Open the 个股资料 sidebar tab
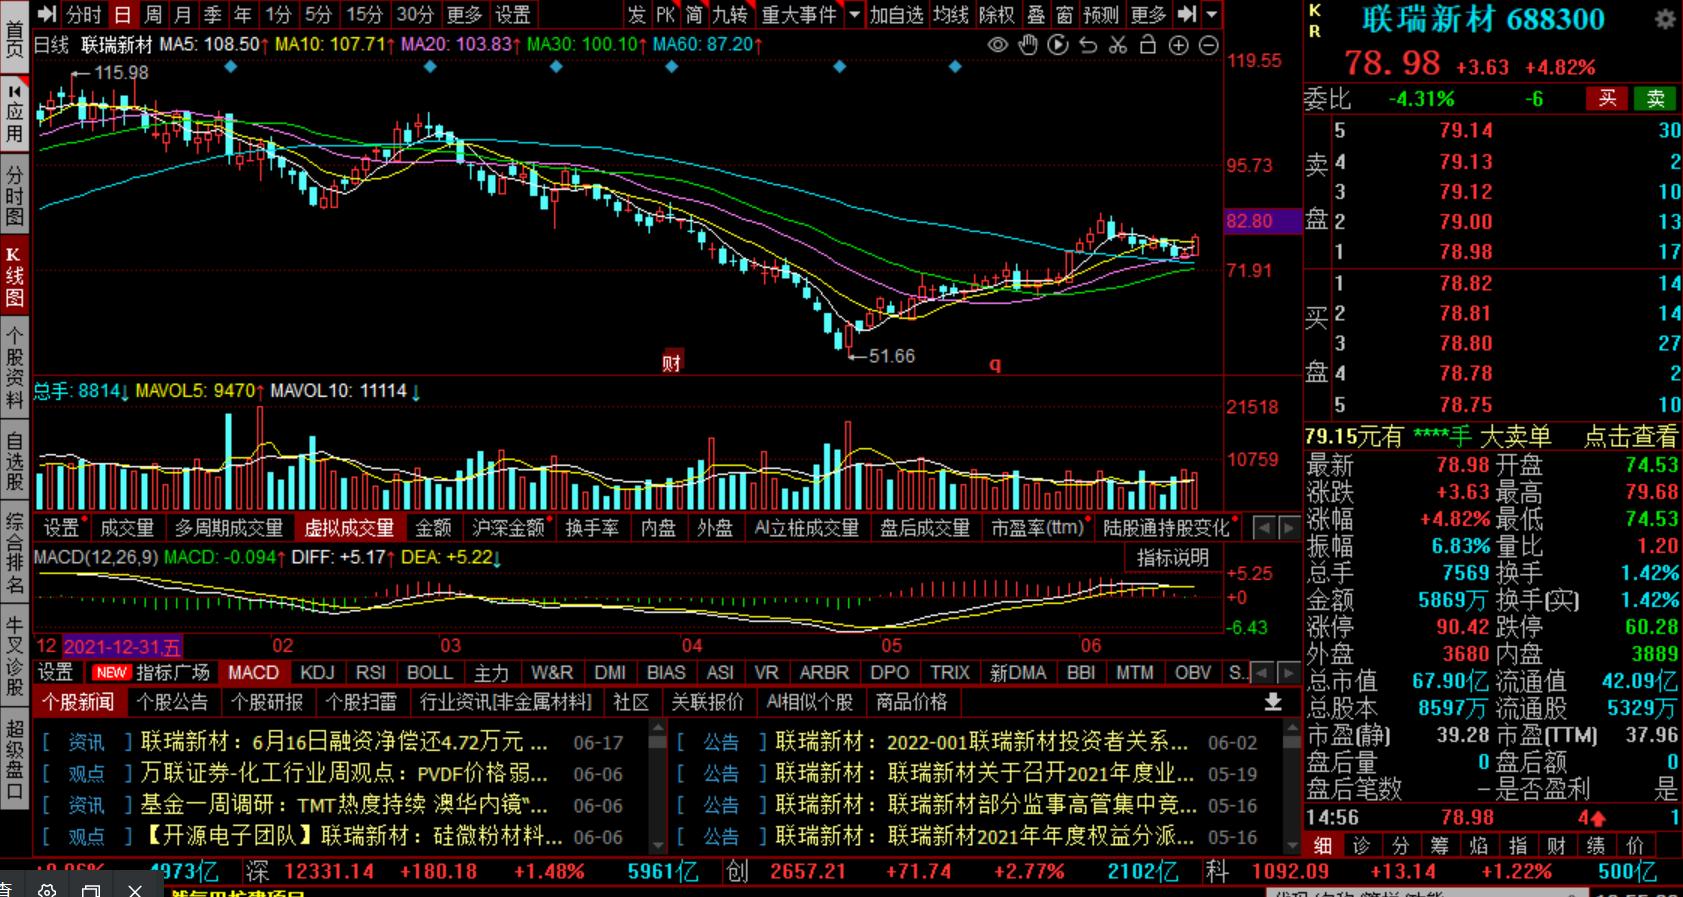Image resolution: width=1683 pixels, height=897 pixels. coord(14,368)
